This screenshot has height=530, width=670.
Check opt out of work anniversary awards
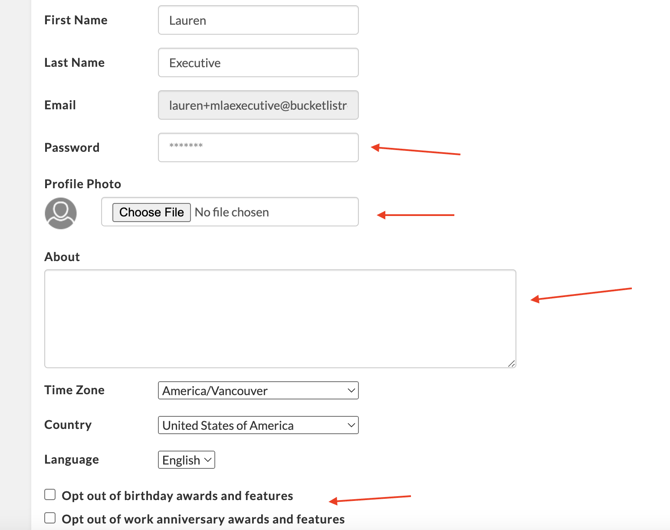pyautogui.click(x=50, y=518)
